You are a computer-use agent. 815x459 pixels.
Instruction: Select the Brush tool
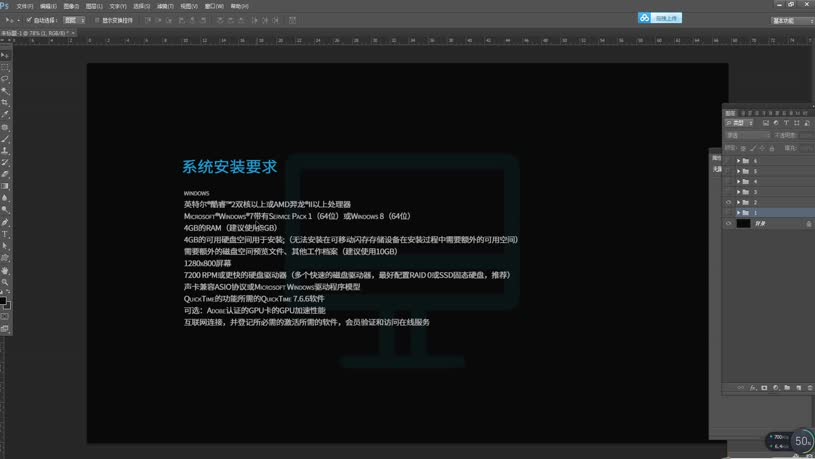pos(5,139)
